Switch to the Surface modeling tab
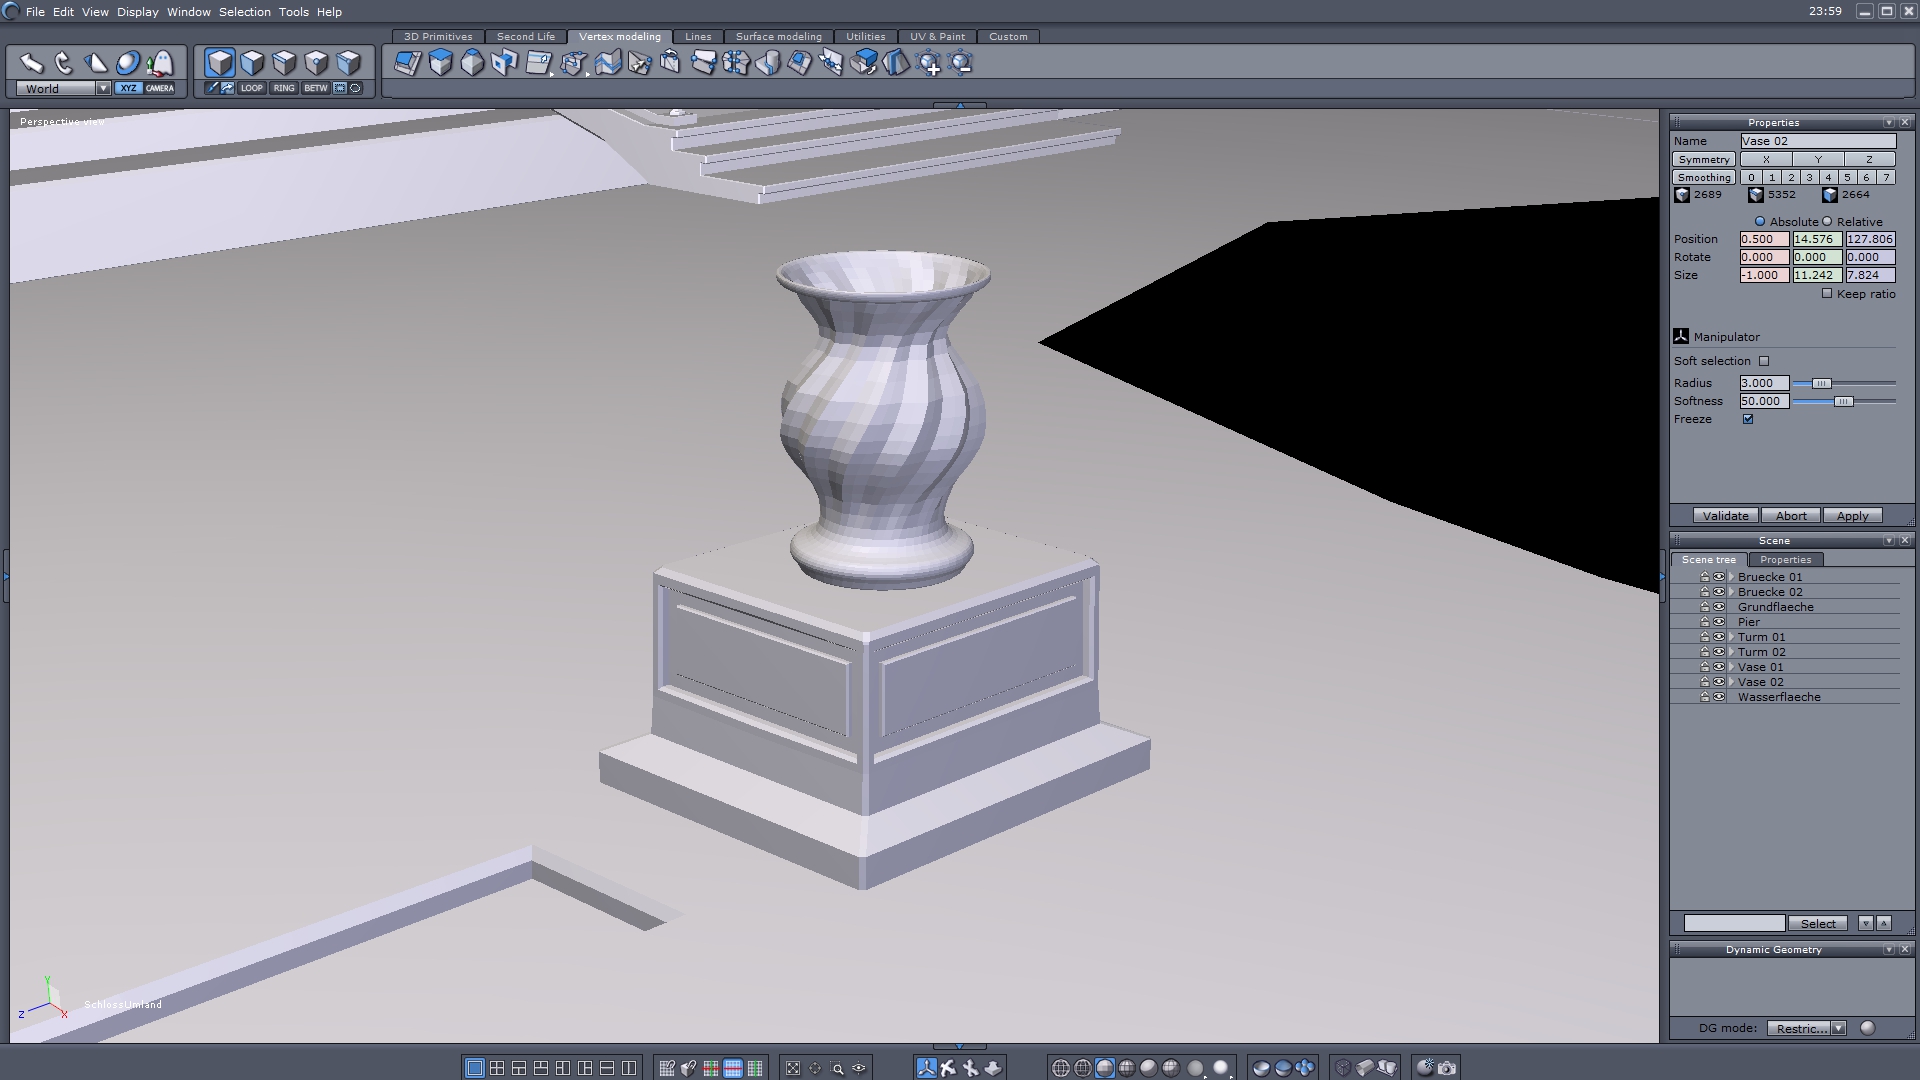The height and width of the screenshot is (1080, 1920). [778, 36]
